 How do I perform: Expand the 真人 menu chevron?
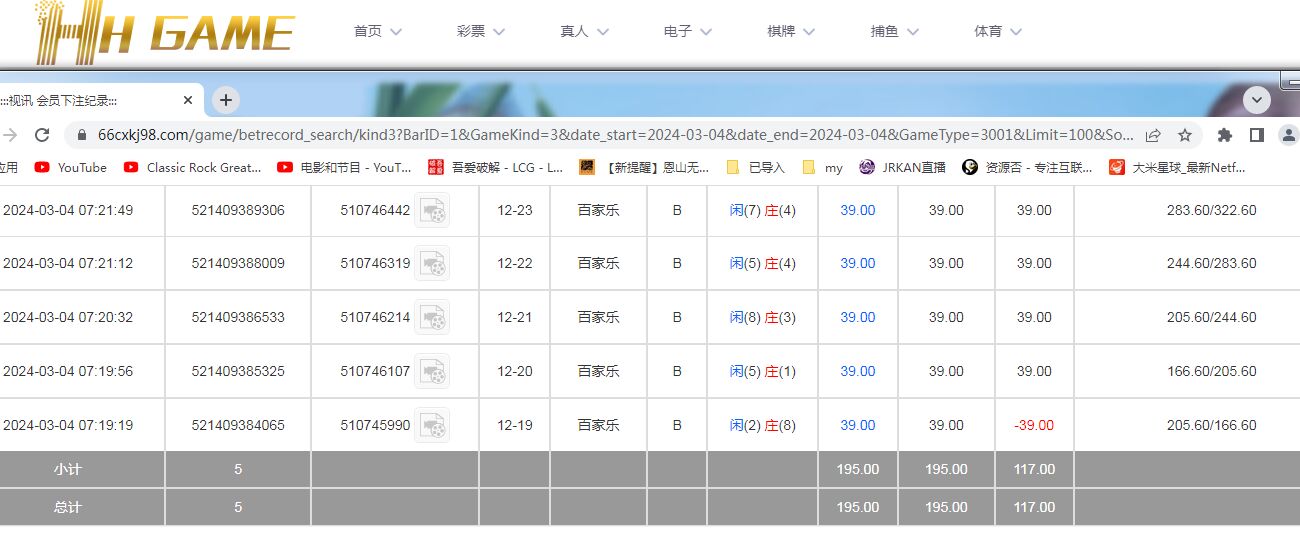click(602, 32)
